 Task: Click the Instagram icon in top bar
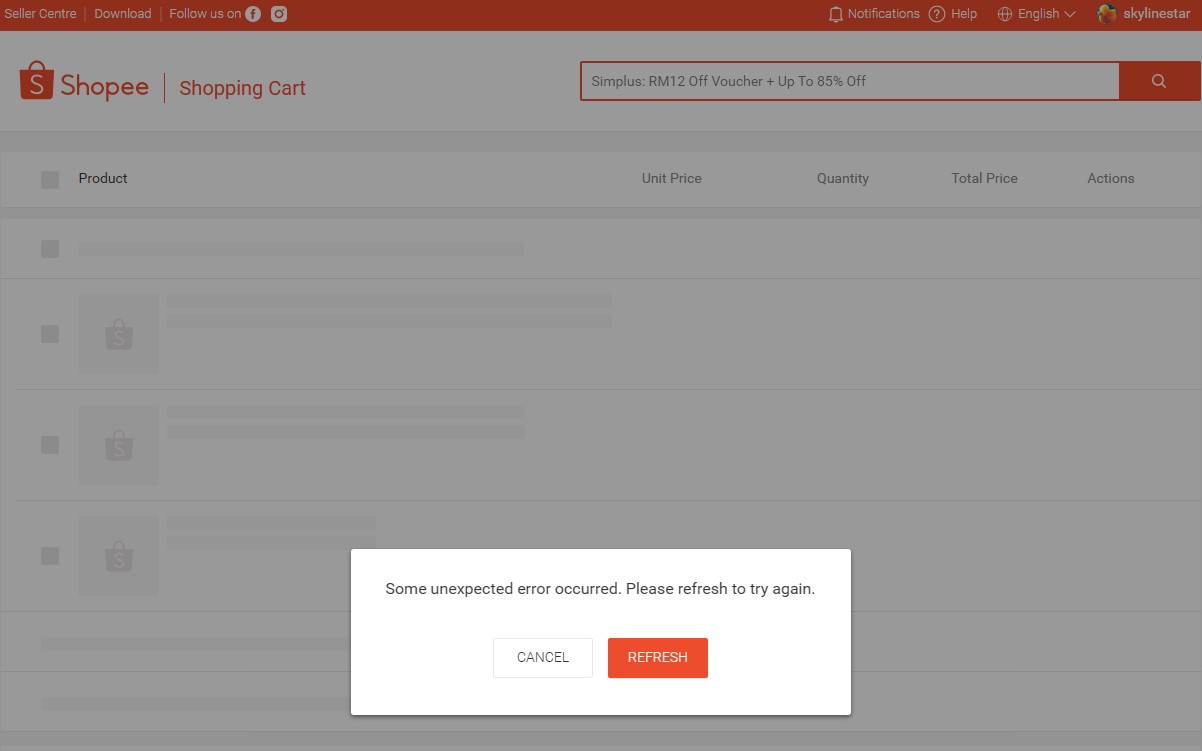[280, 14]
